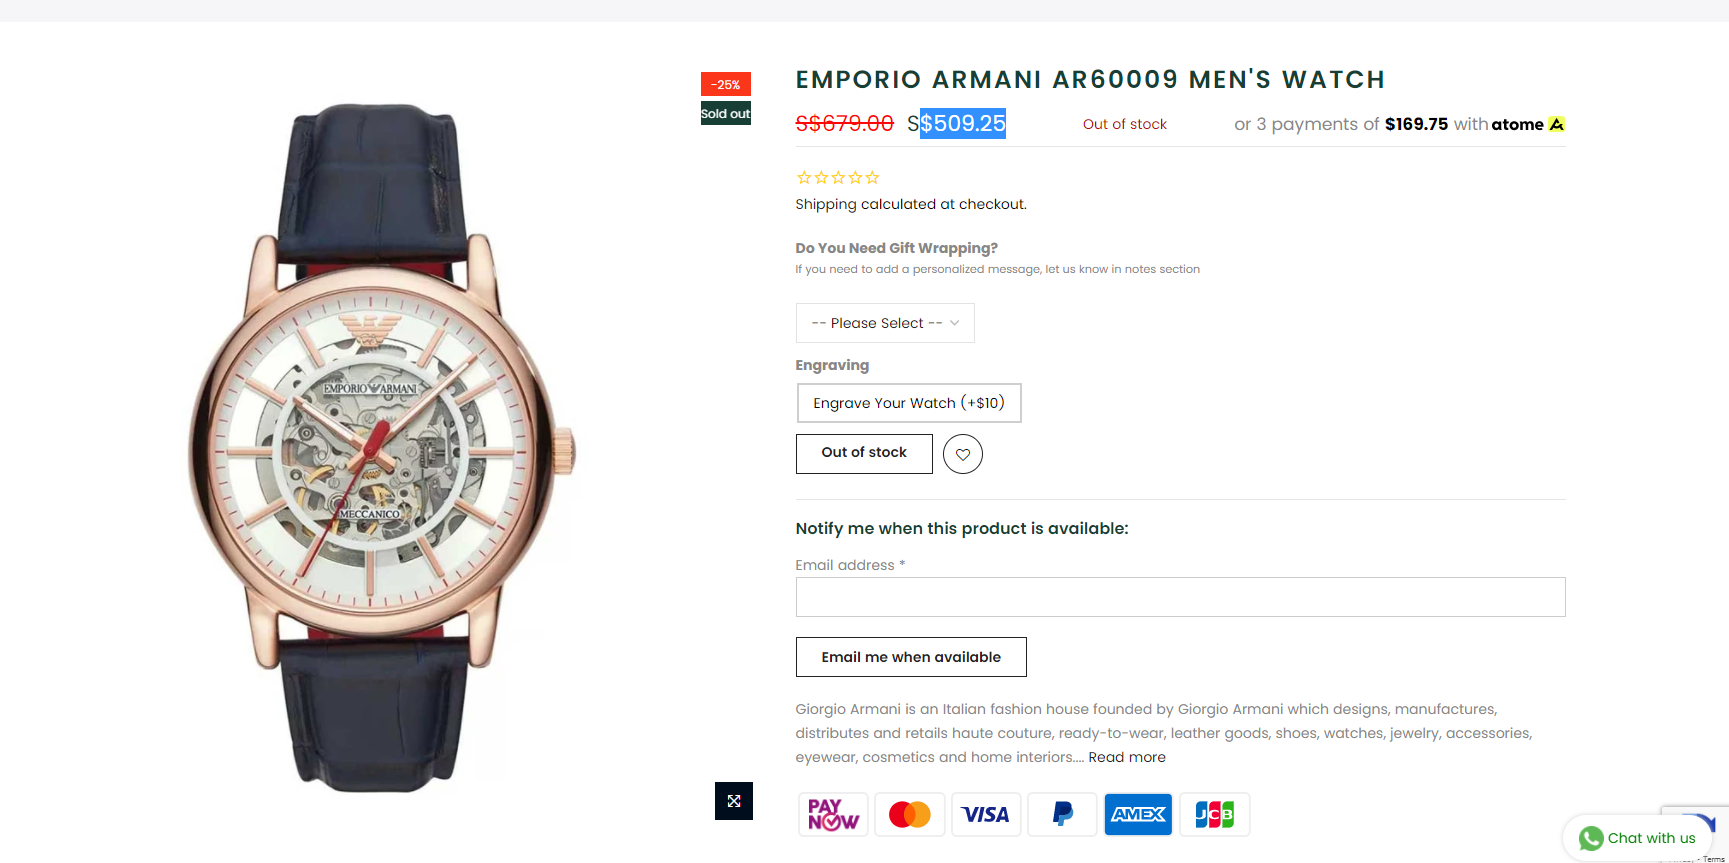1729x863 pixels.
Task: Click the Shipping policy link
Action: point(826,204)
